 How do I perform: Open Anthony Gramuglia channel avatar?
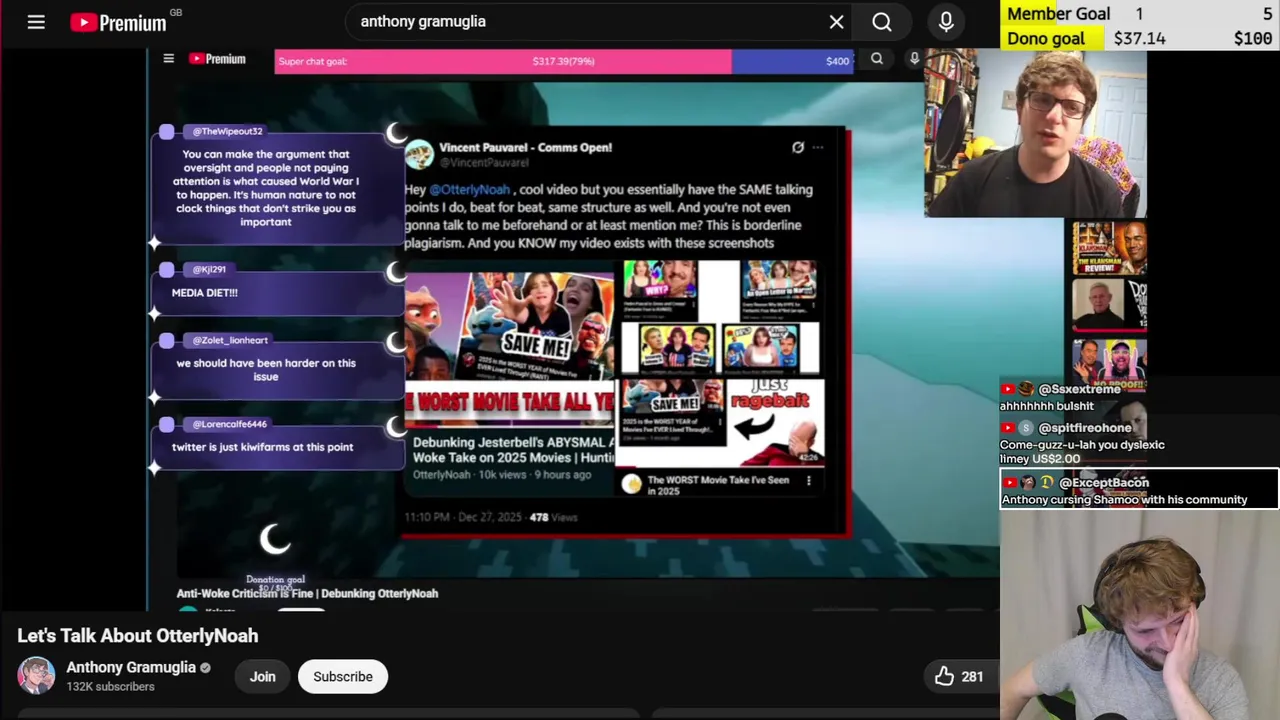point(36,676)
